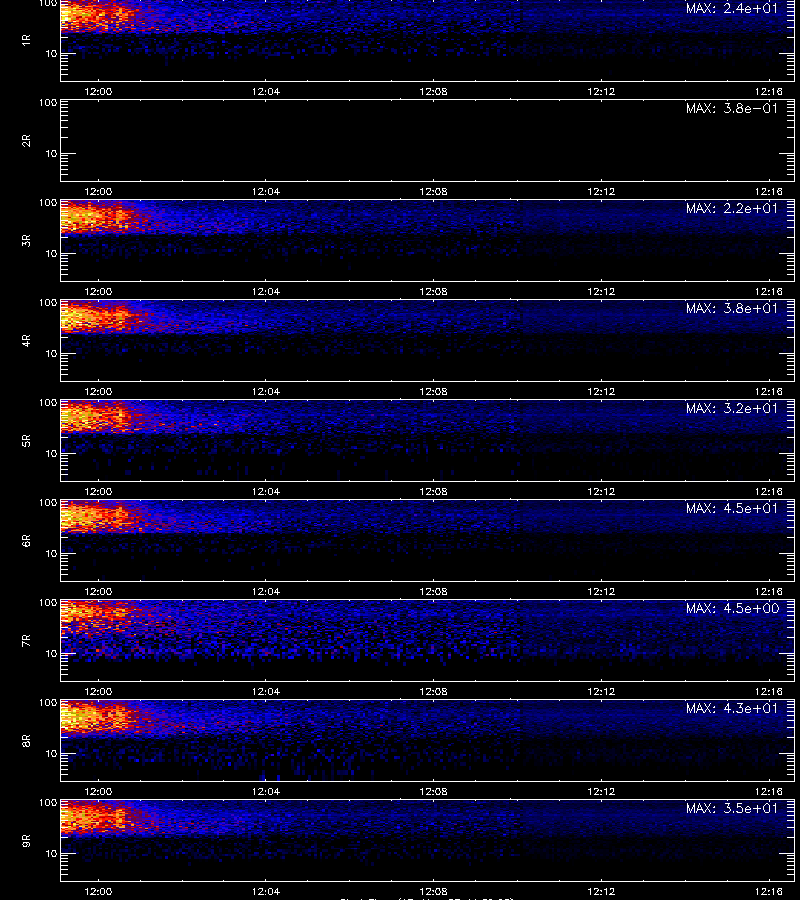Click the 6R panel label
This screenshot has width=800, height=900.
[x=26, y=541]
